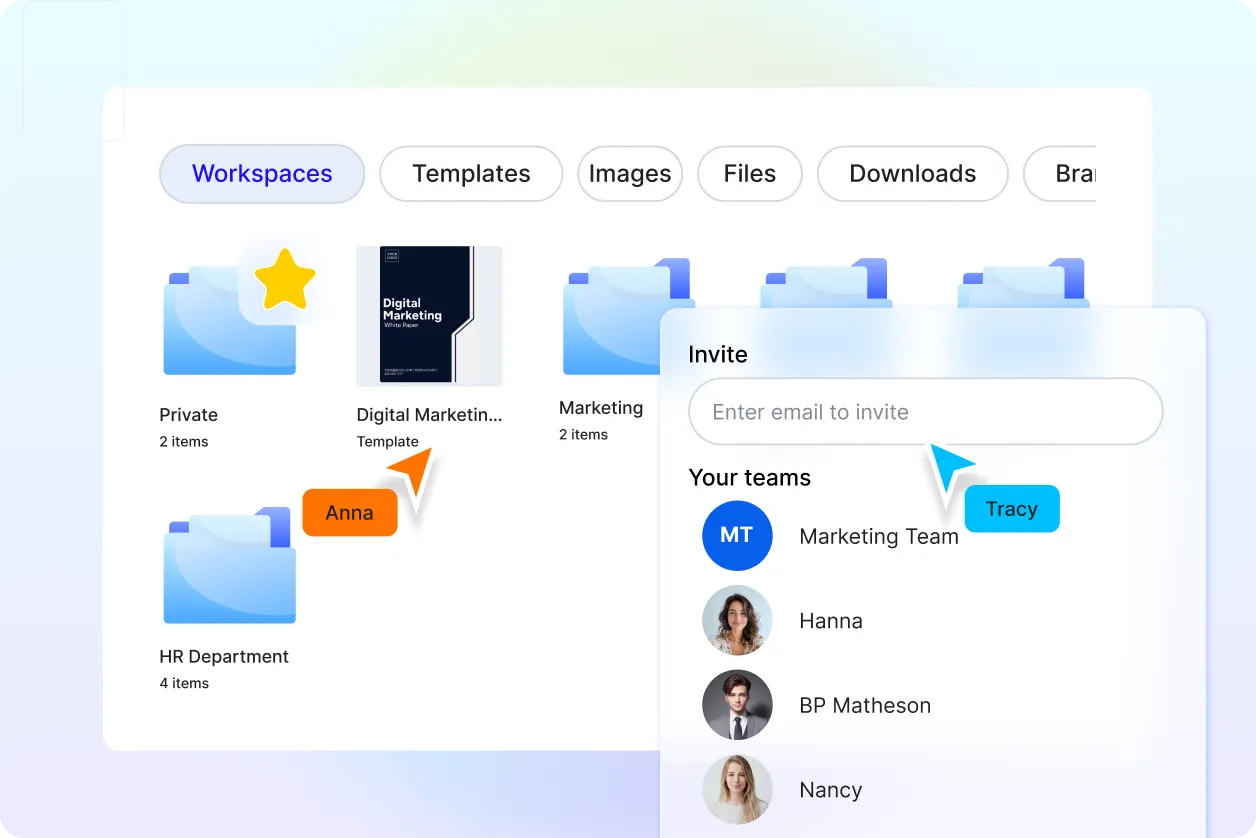Open the Downloads tab
Viewport: 1256px width, 838px height.
pyautogui.click(x=913, y=174)
